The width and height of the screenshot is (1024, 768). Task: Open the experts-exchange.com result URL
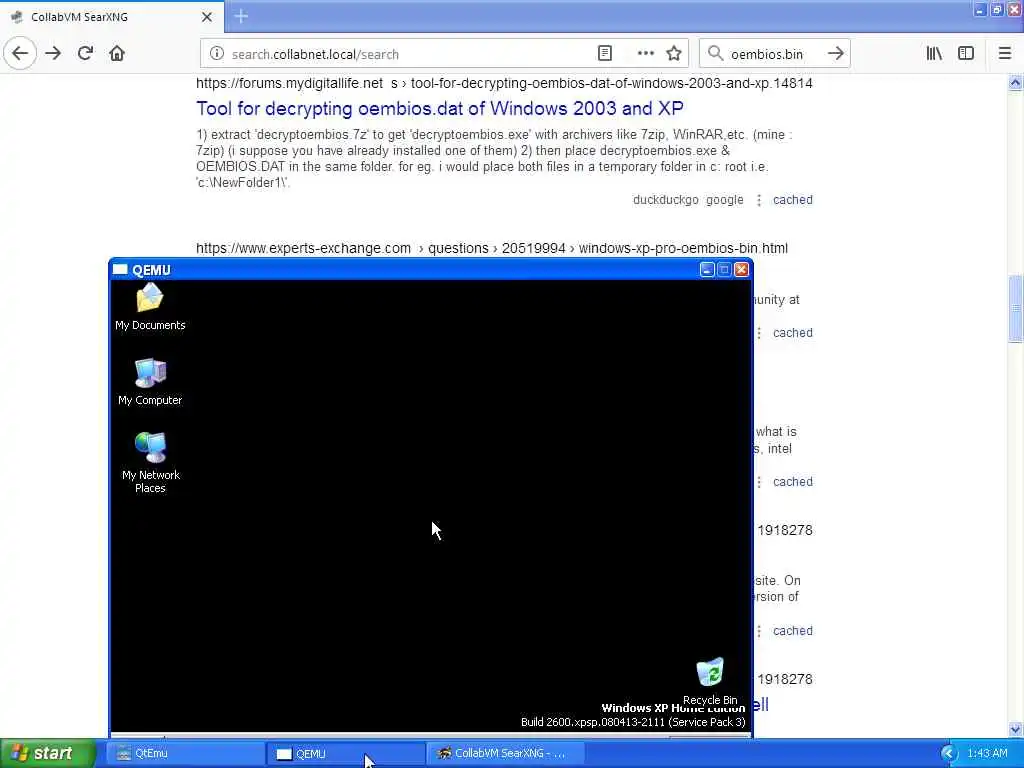coord(492,248)
